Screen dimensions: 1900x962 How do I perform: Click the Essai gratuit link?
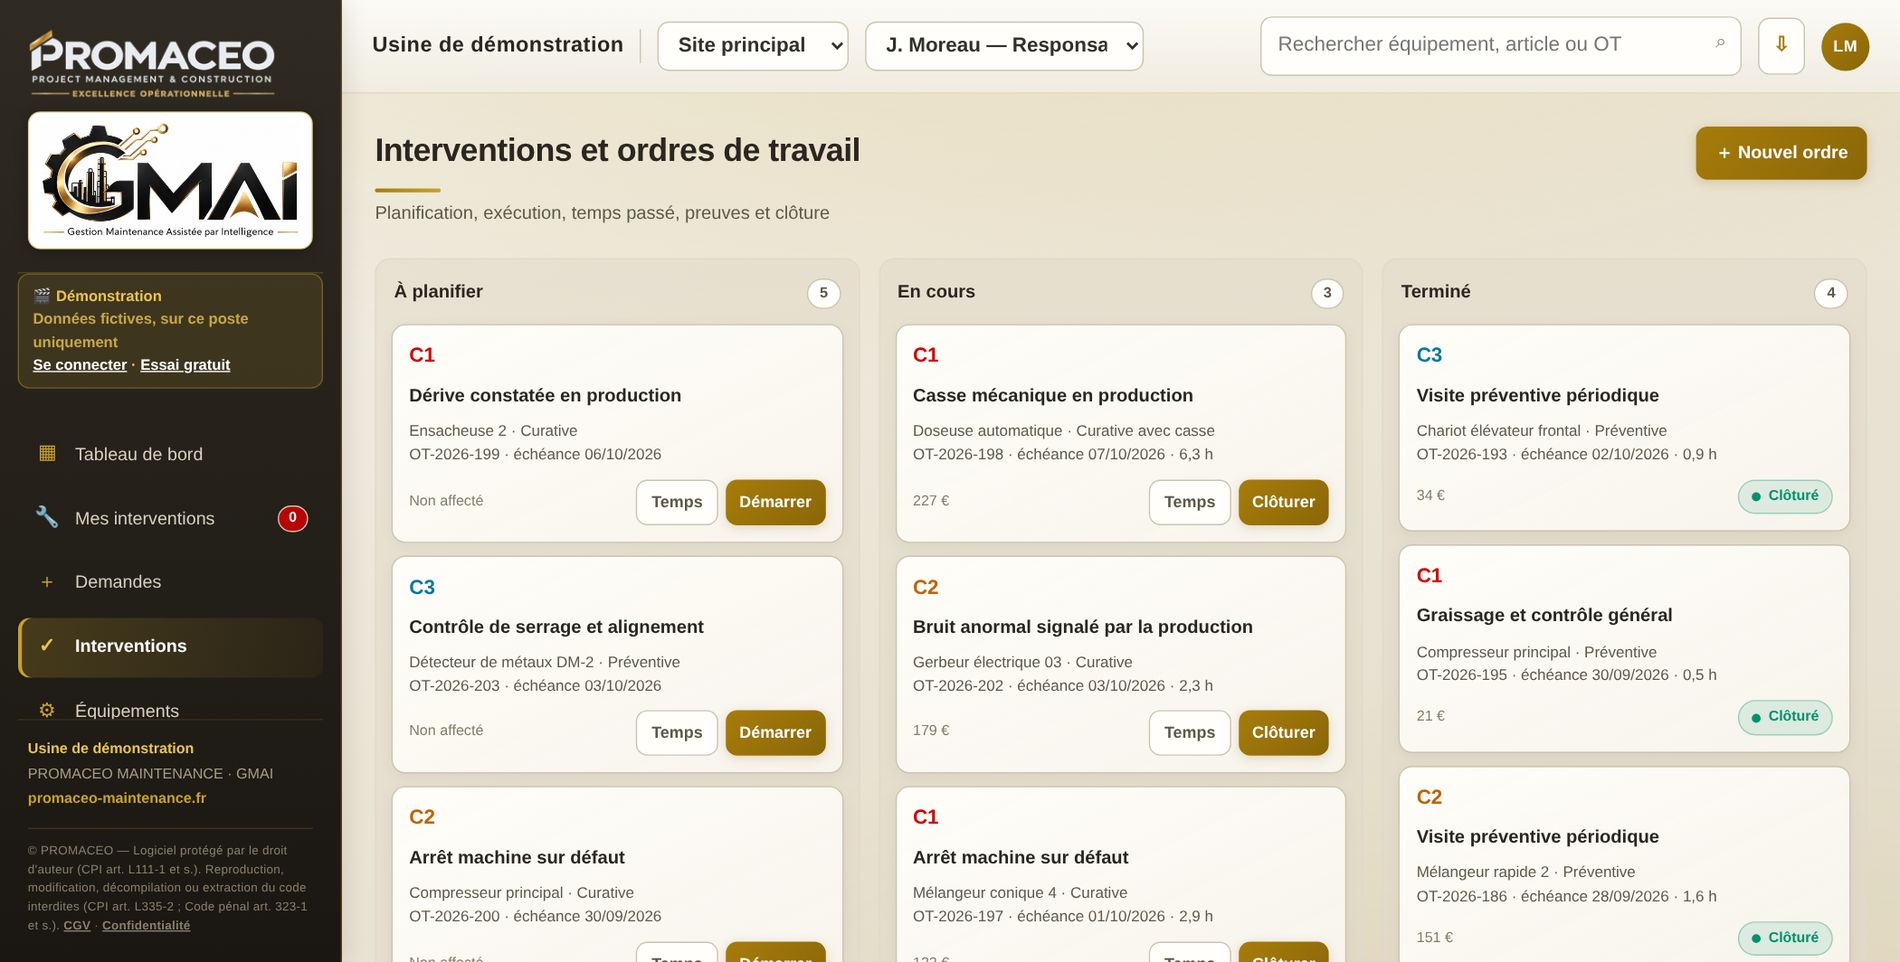[x=185, y=365]
